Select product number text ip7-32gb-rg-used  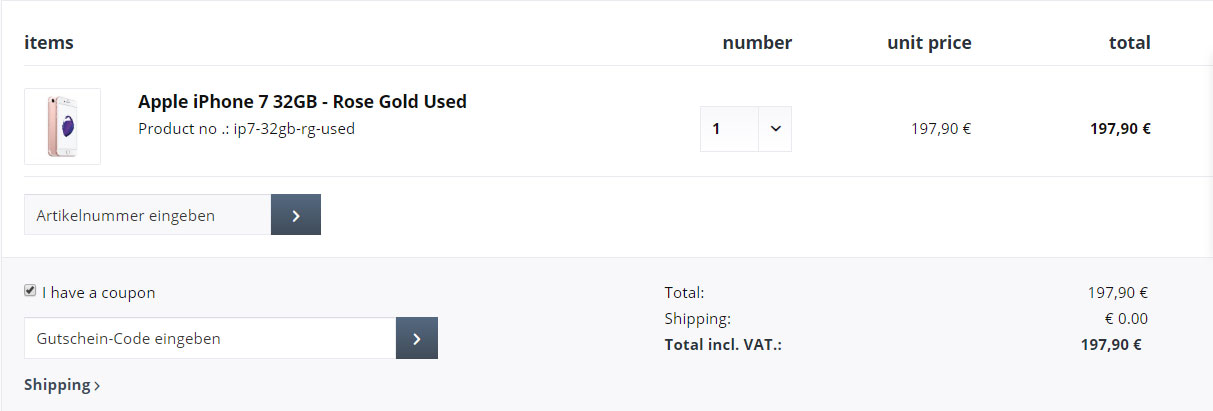coord(294,129)
